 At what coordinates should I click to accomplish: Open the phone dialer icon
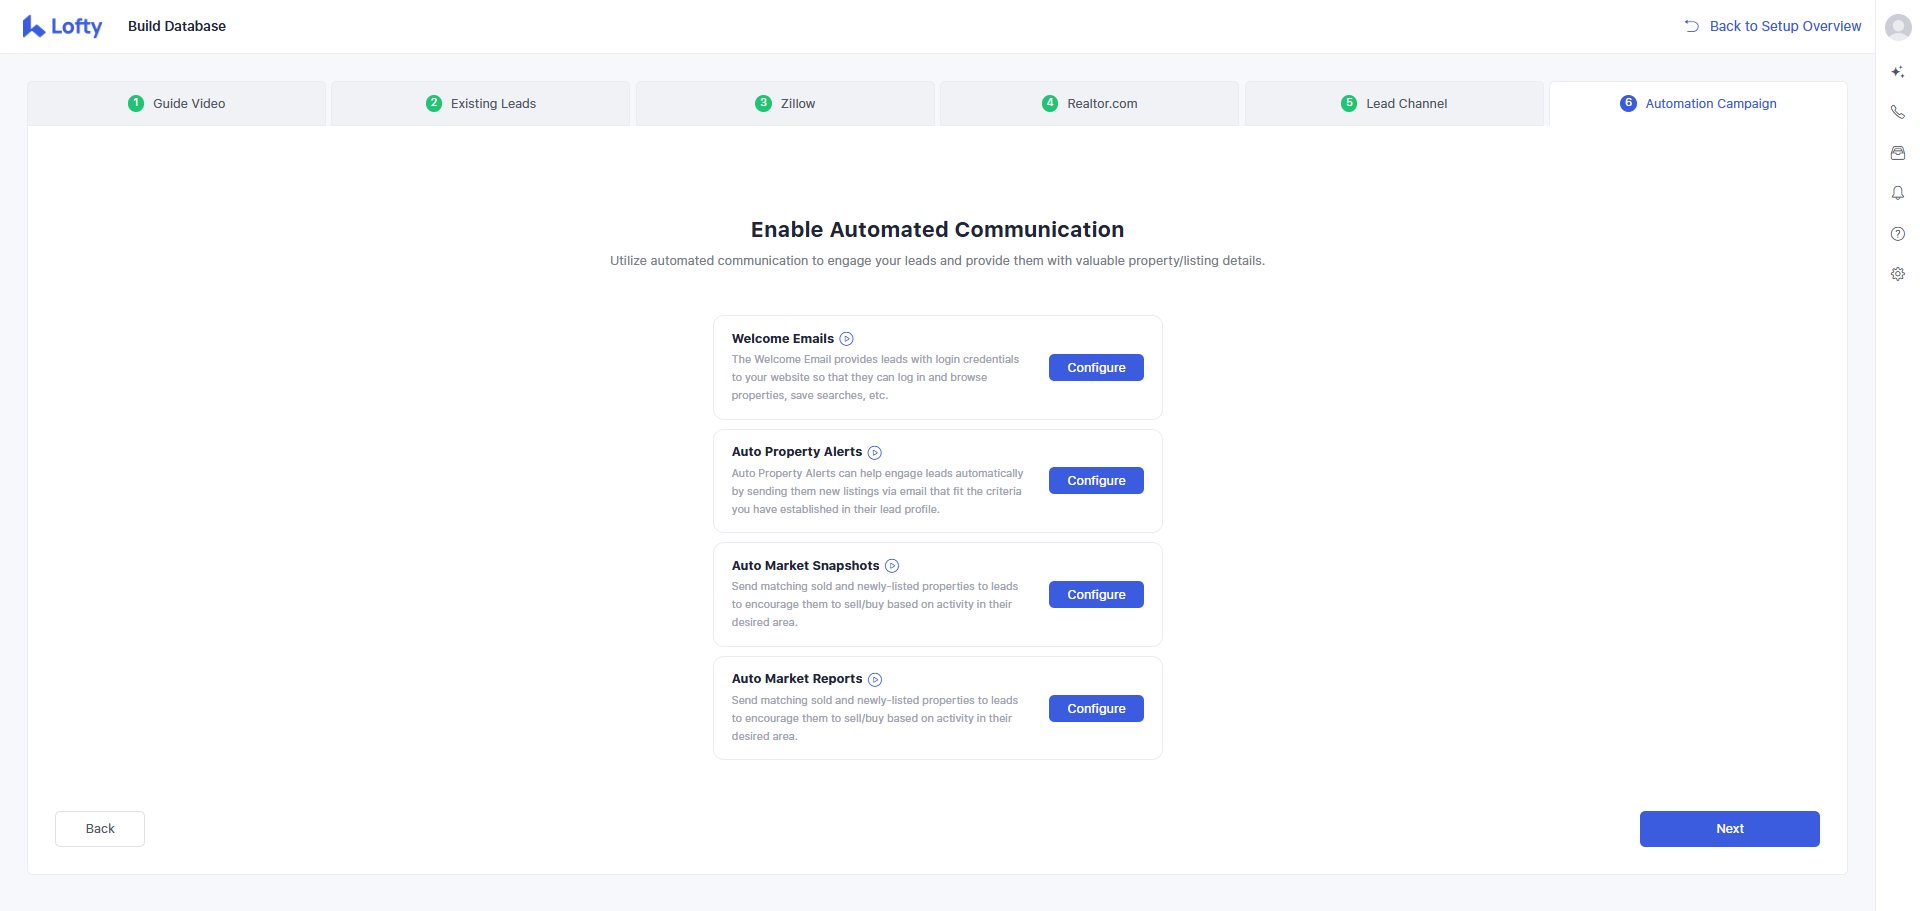coord(1897,112)
